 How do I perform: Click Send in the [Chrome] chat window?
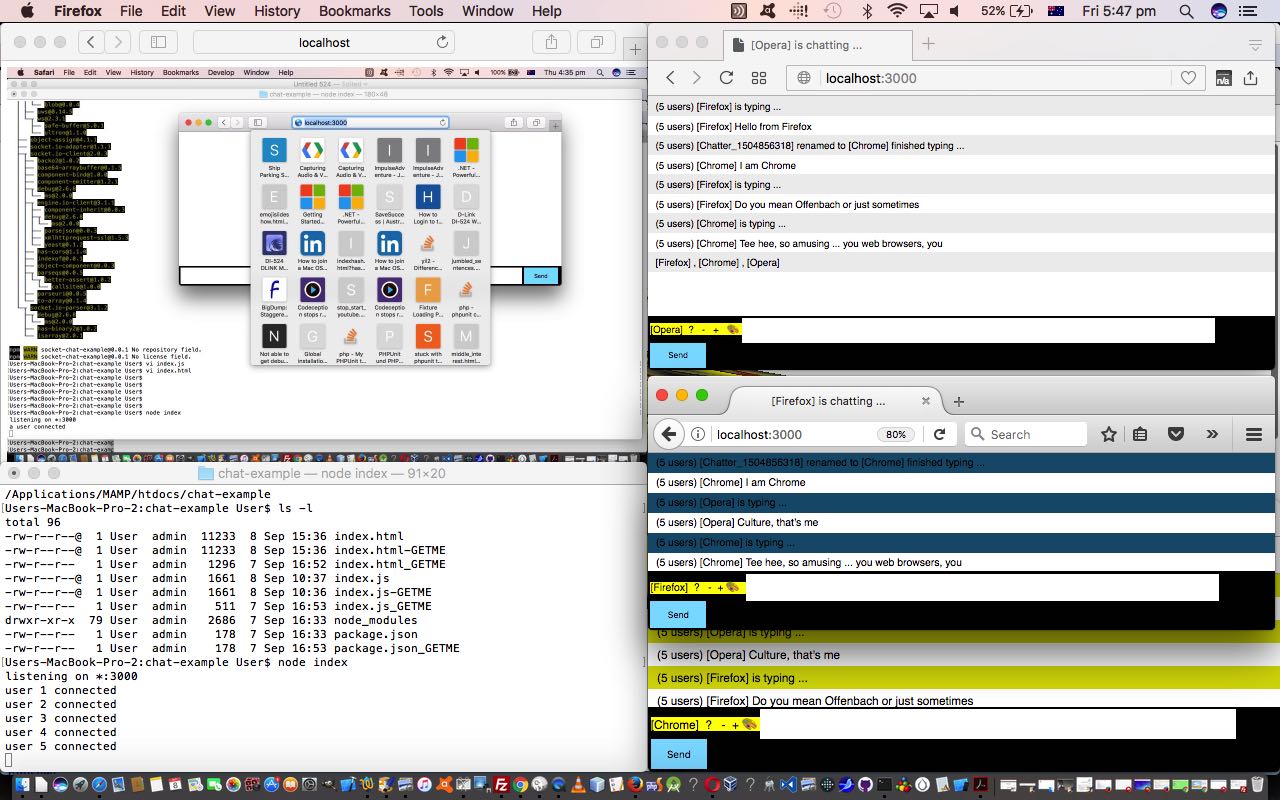[x=678, y=753]
